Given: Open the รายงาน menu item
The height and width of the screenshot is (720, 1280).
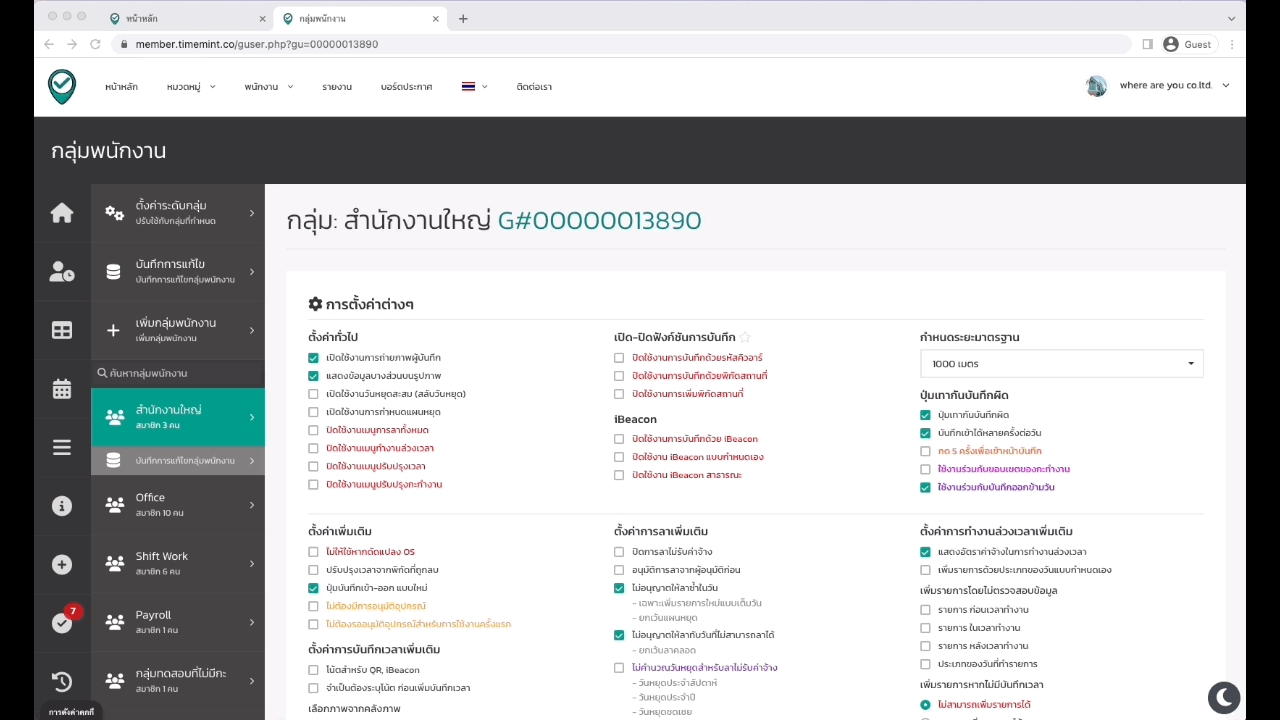Looking at the screenshot, I should (336, 87).
